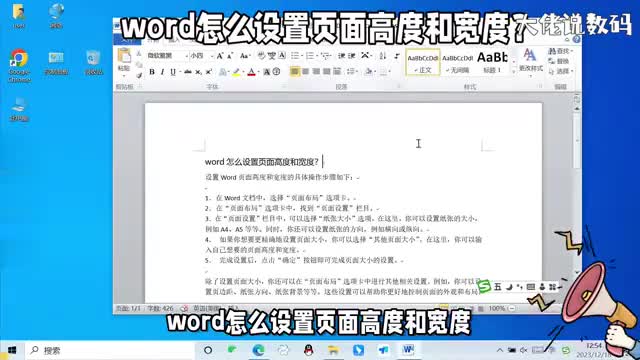Screen dimensions: 640x360
Task: Select Justify paragraph alignment
Action: [327, 72]
